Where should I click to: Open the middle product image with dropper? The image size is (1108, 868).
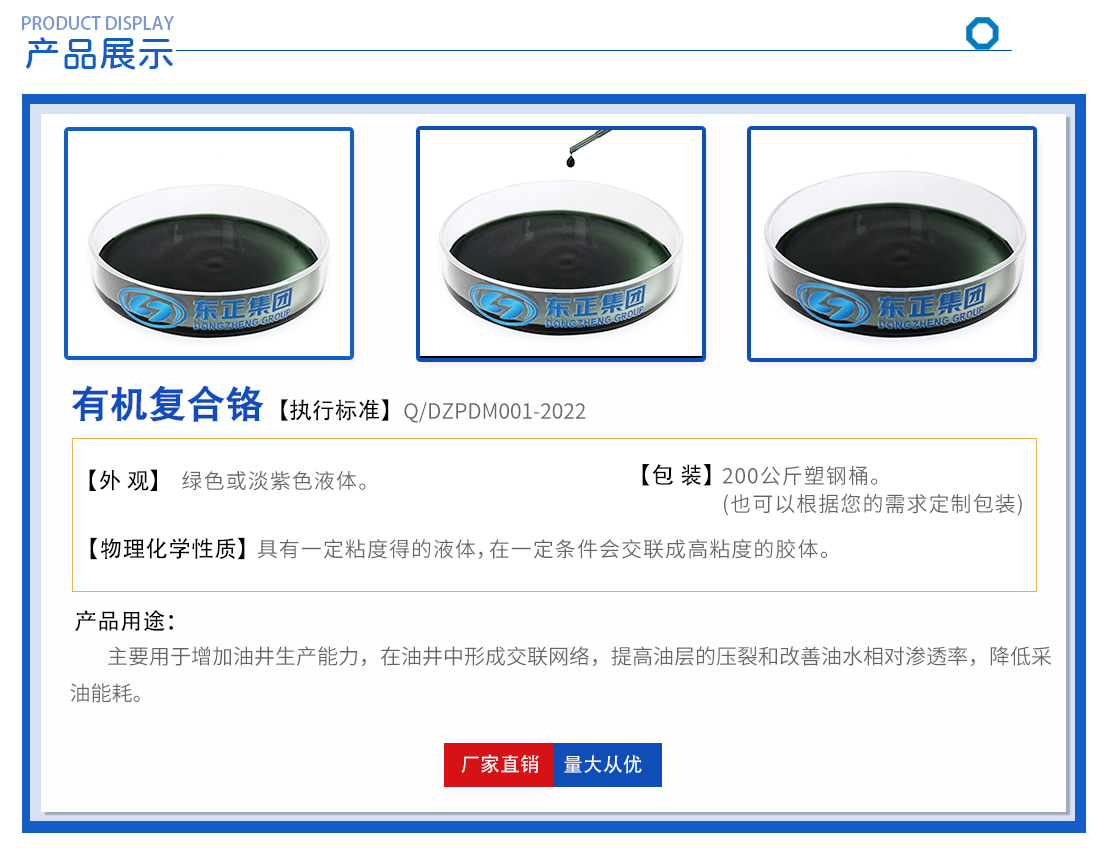click(x=561, y=244)
